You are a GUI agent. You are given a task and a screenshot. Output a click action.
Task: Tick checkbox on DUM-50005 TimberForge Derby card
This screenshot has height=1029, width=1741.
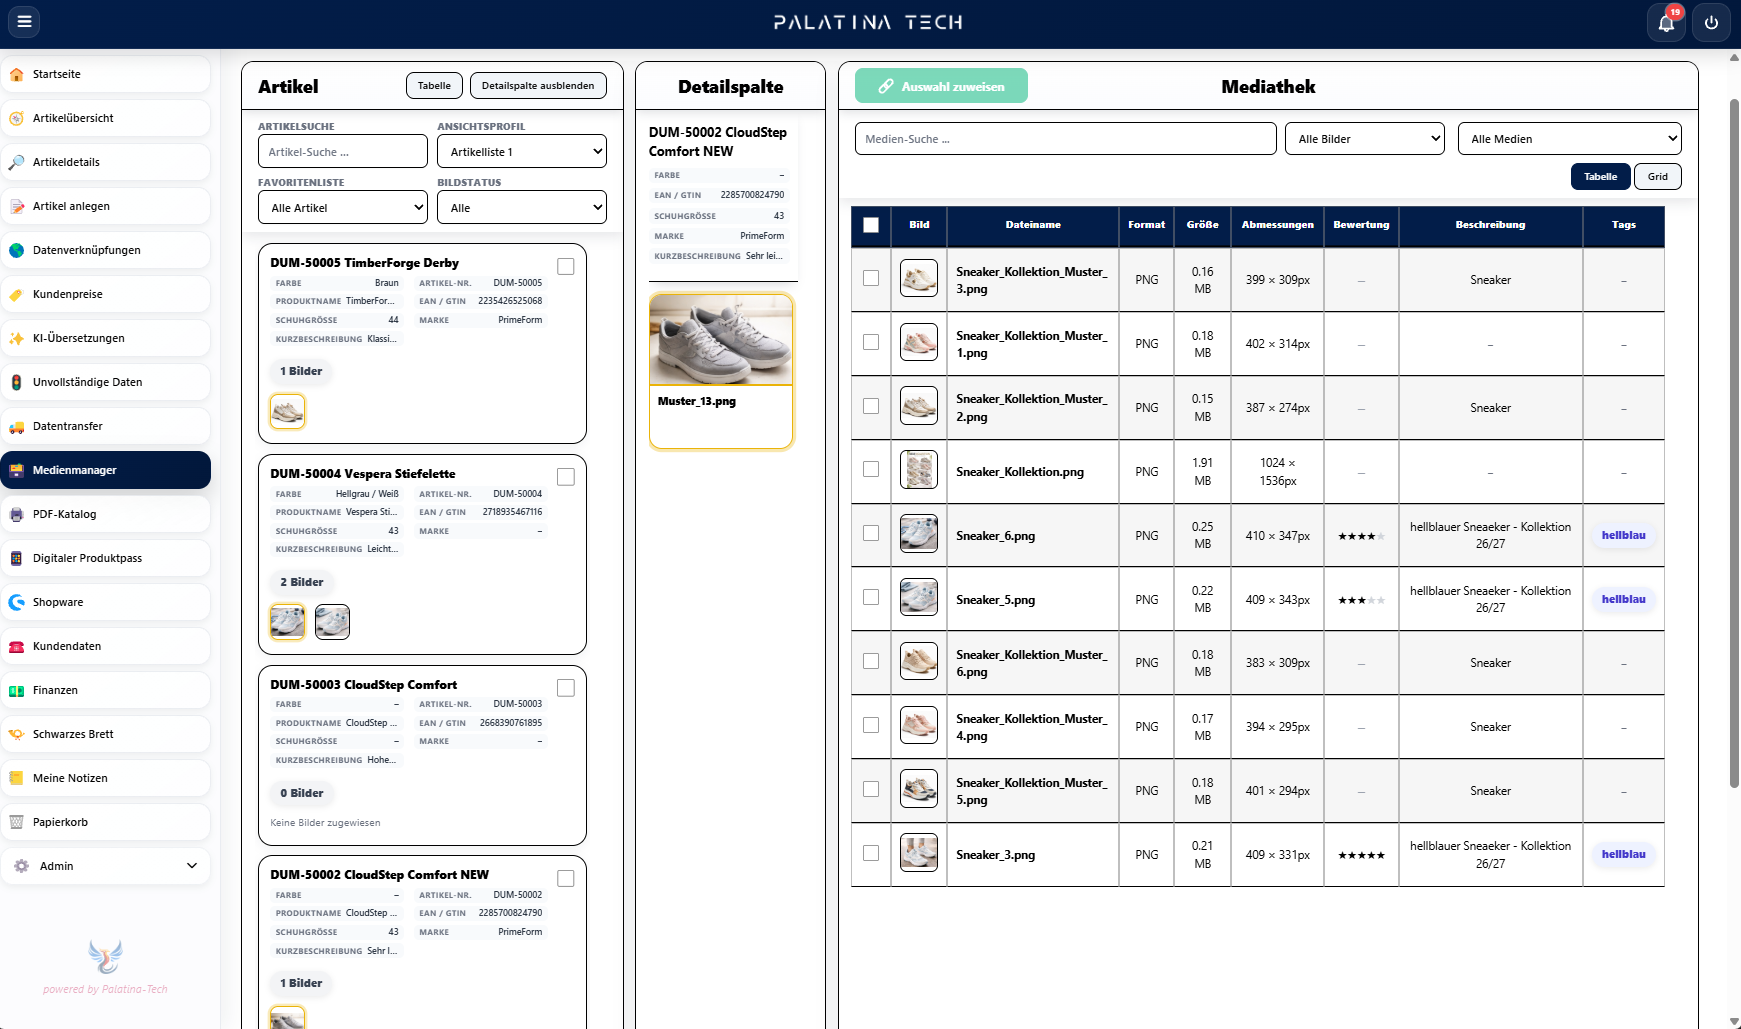(566, 266)
